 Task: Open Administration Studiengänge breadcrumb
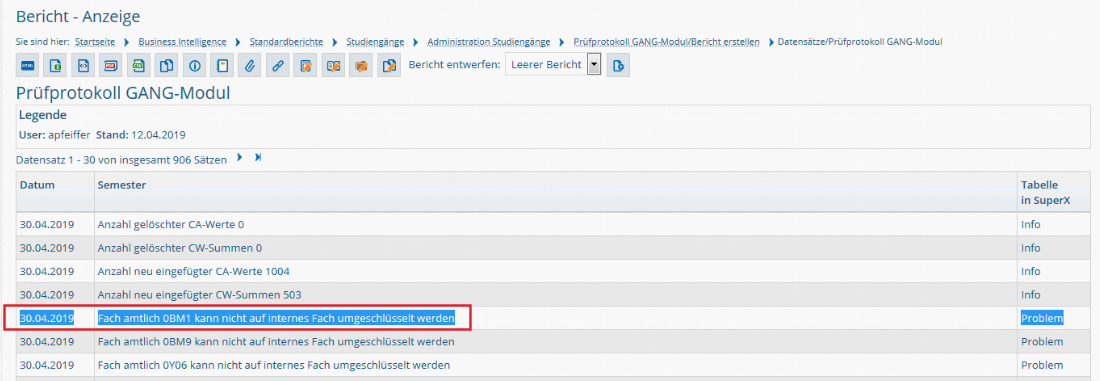click(x=488, y=41)
